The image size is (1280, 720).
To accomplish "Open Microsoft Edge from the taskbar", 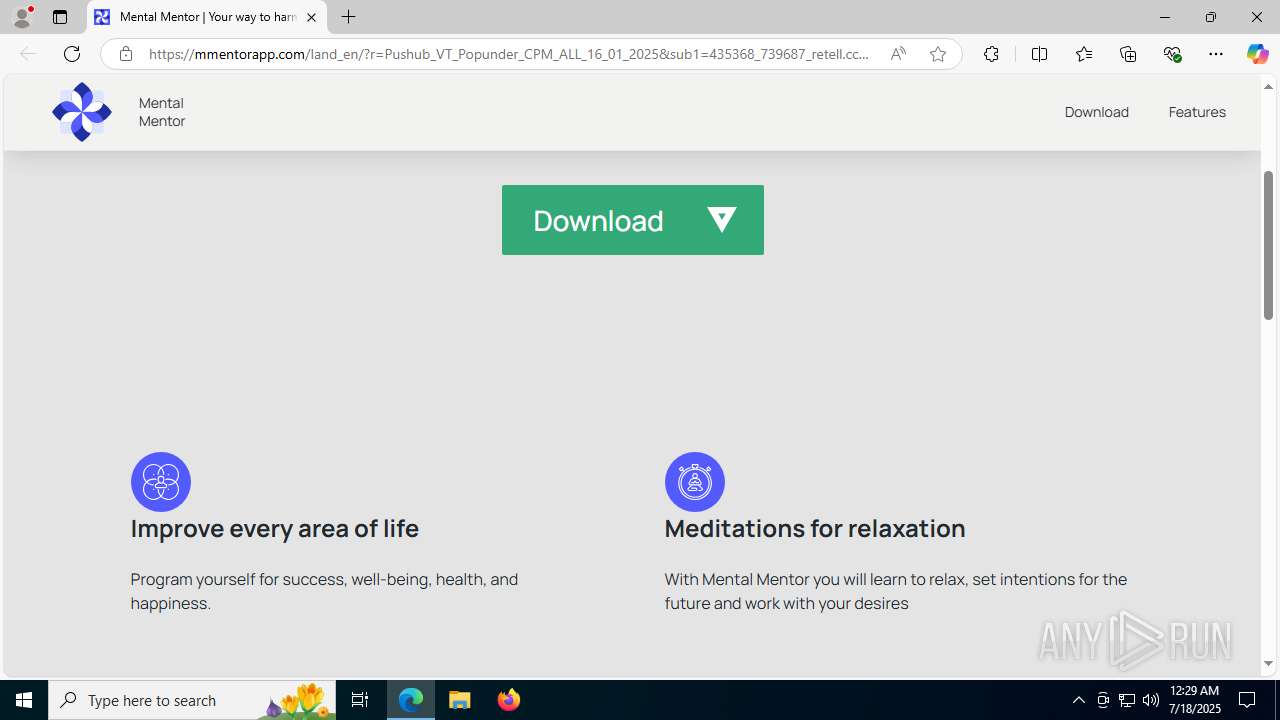I will point(411,700).
